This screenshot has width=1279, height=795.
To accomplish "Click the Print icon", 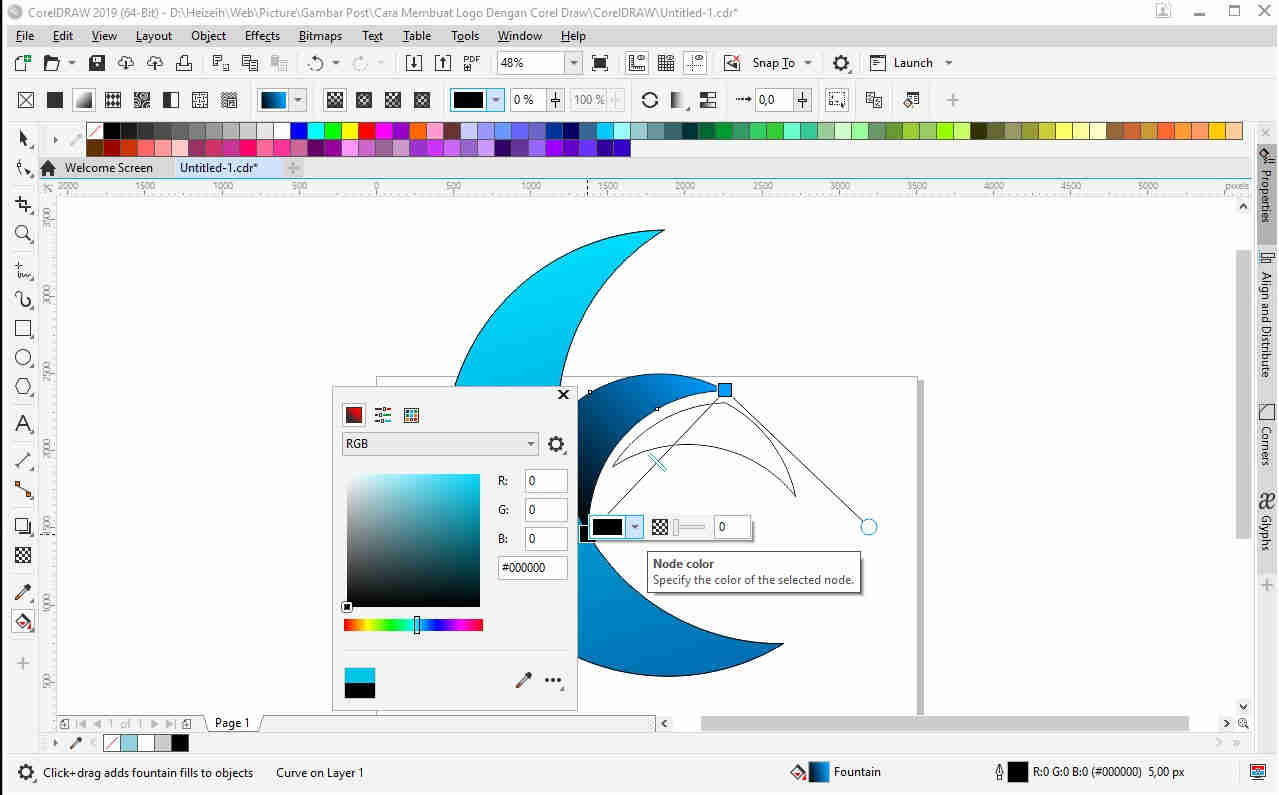I will (x=184, y=63).
